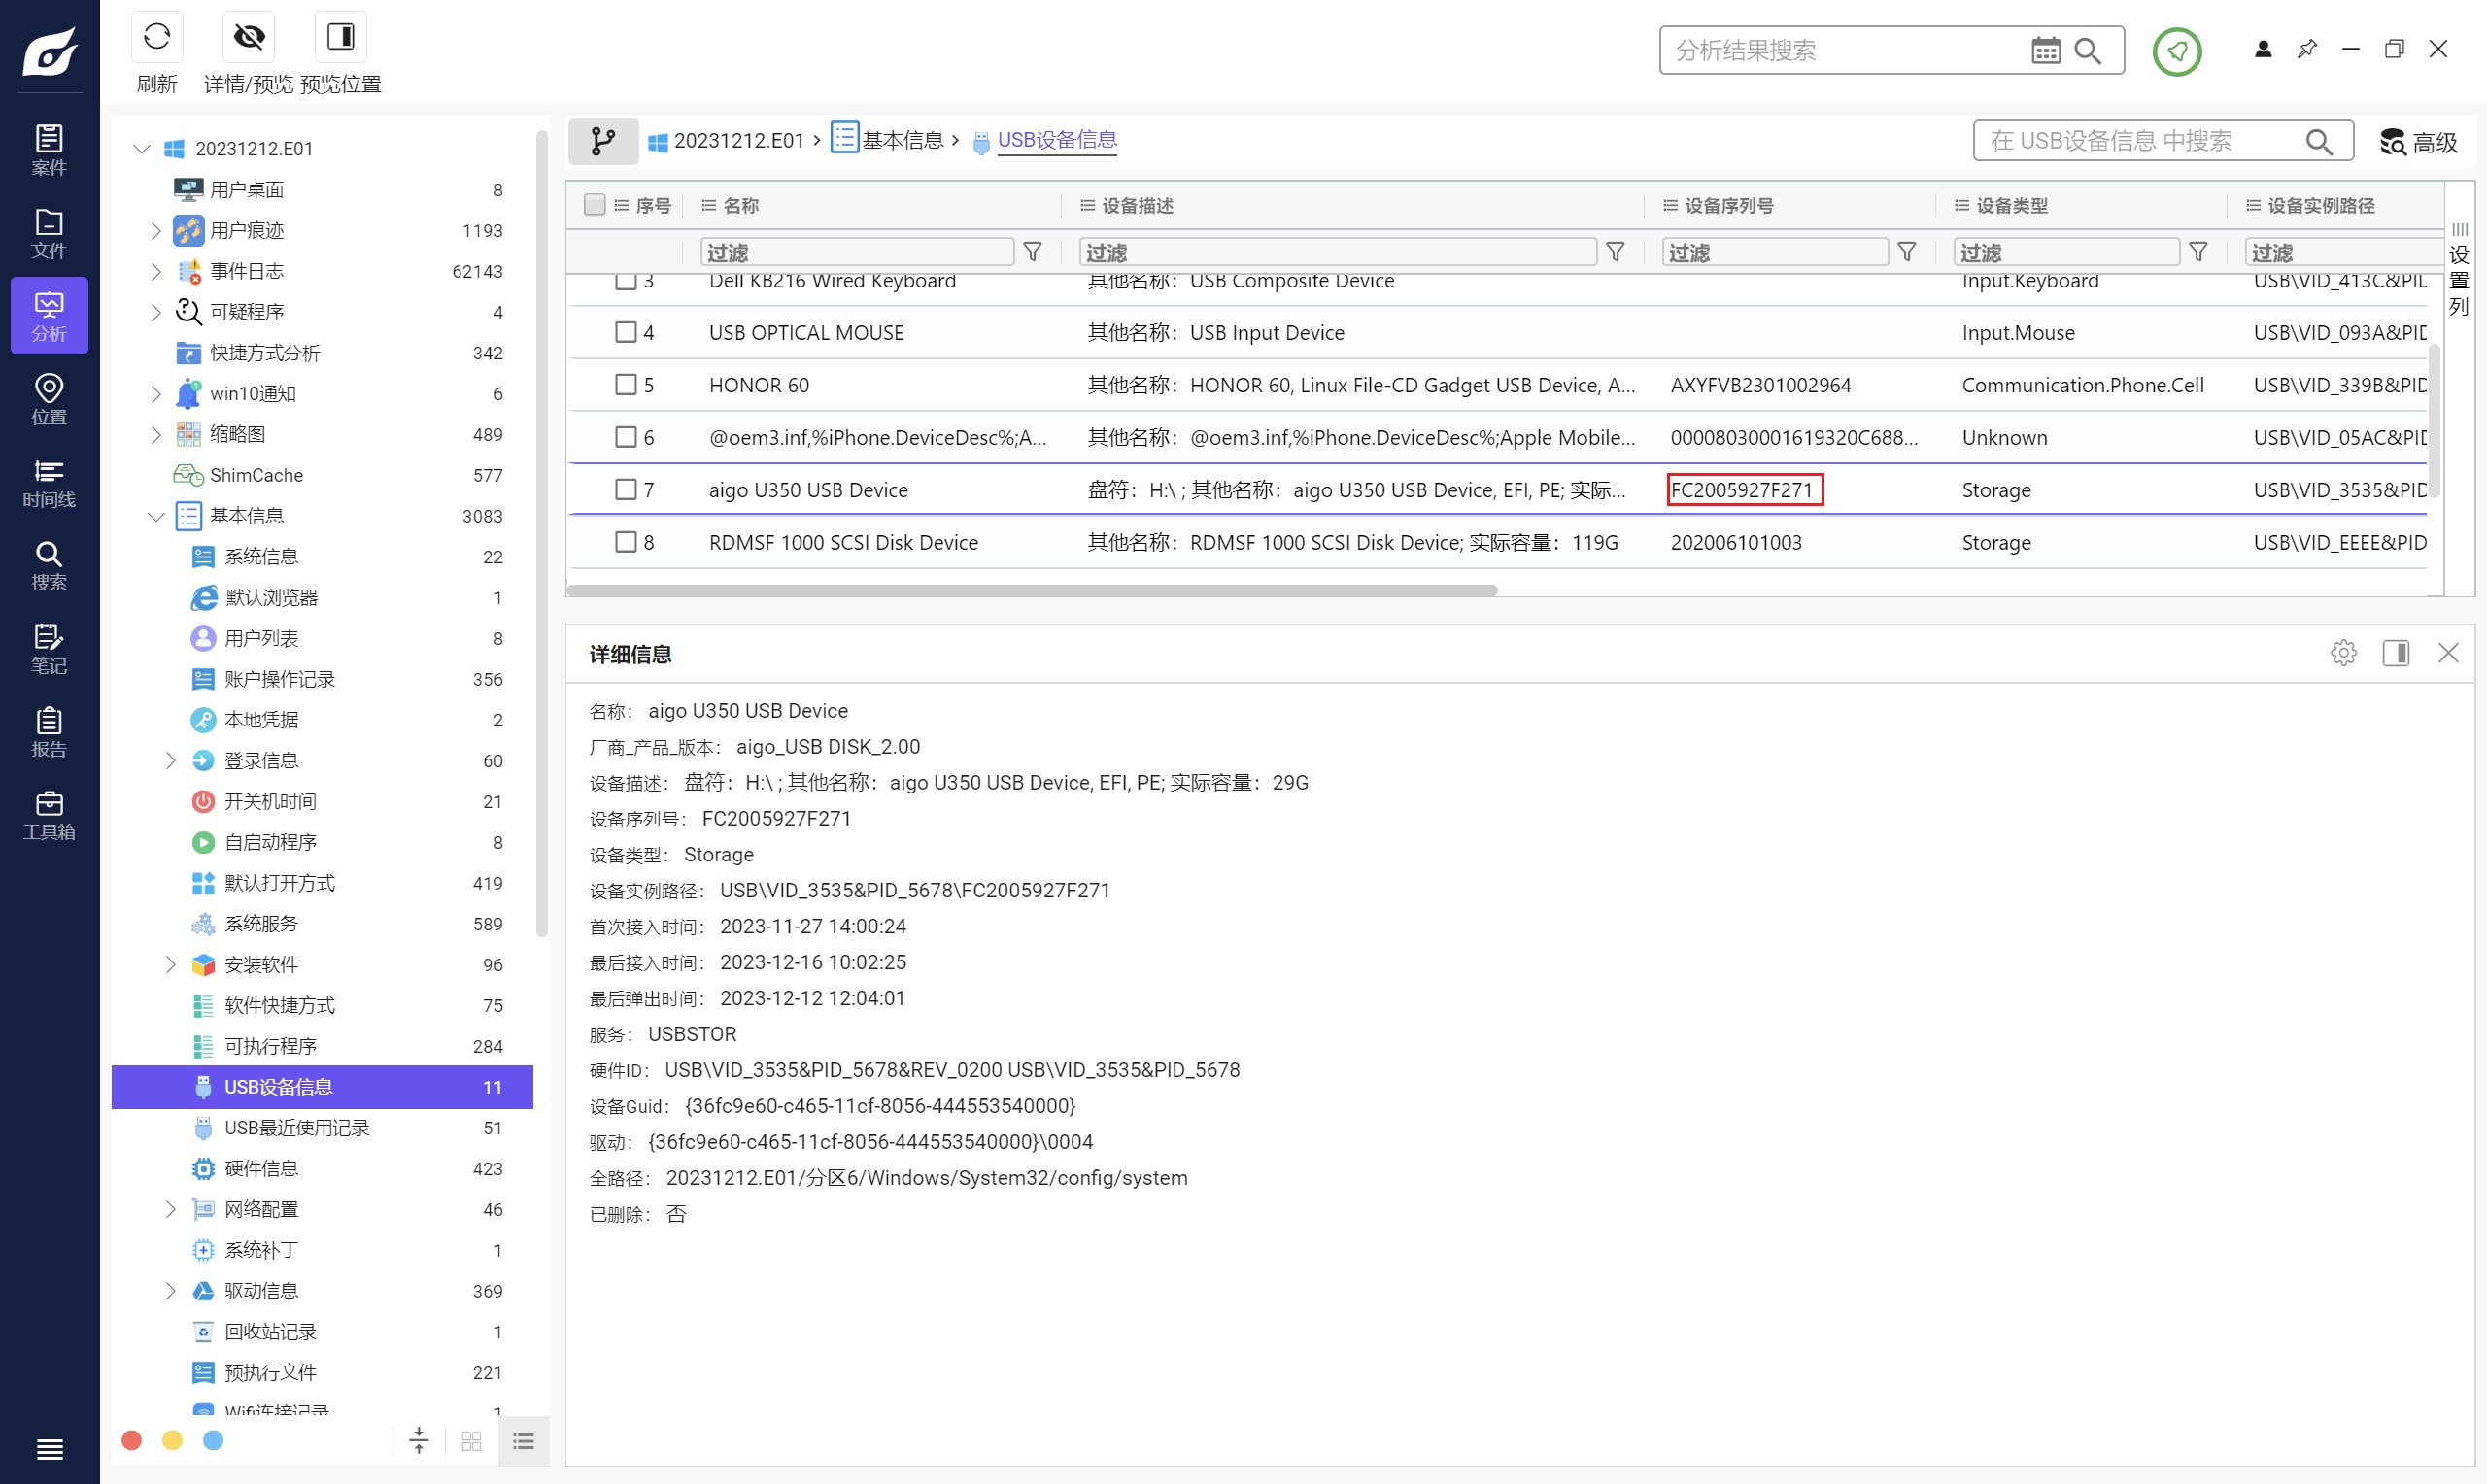This screenshot has height=1484, width=2487.
Task: Collapse the 20231212.E01 tree root
Action: coord(142,149)
